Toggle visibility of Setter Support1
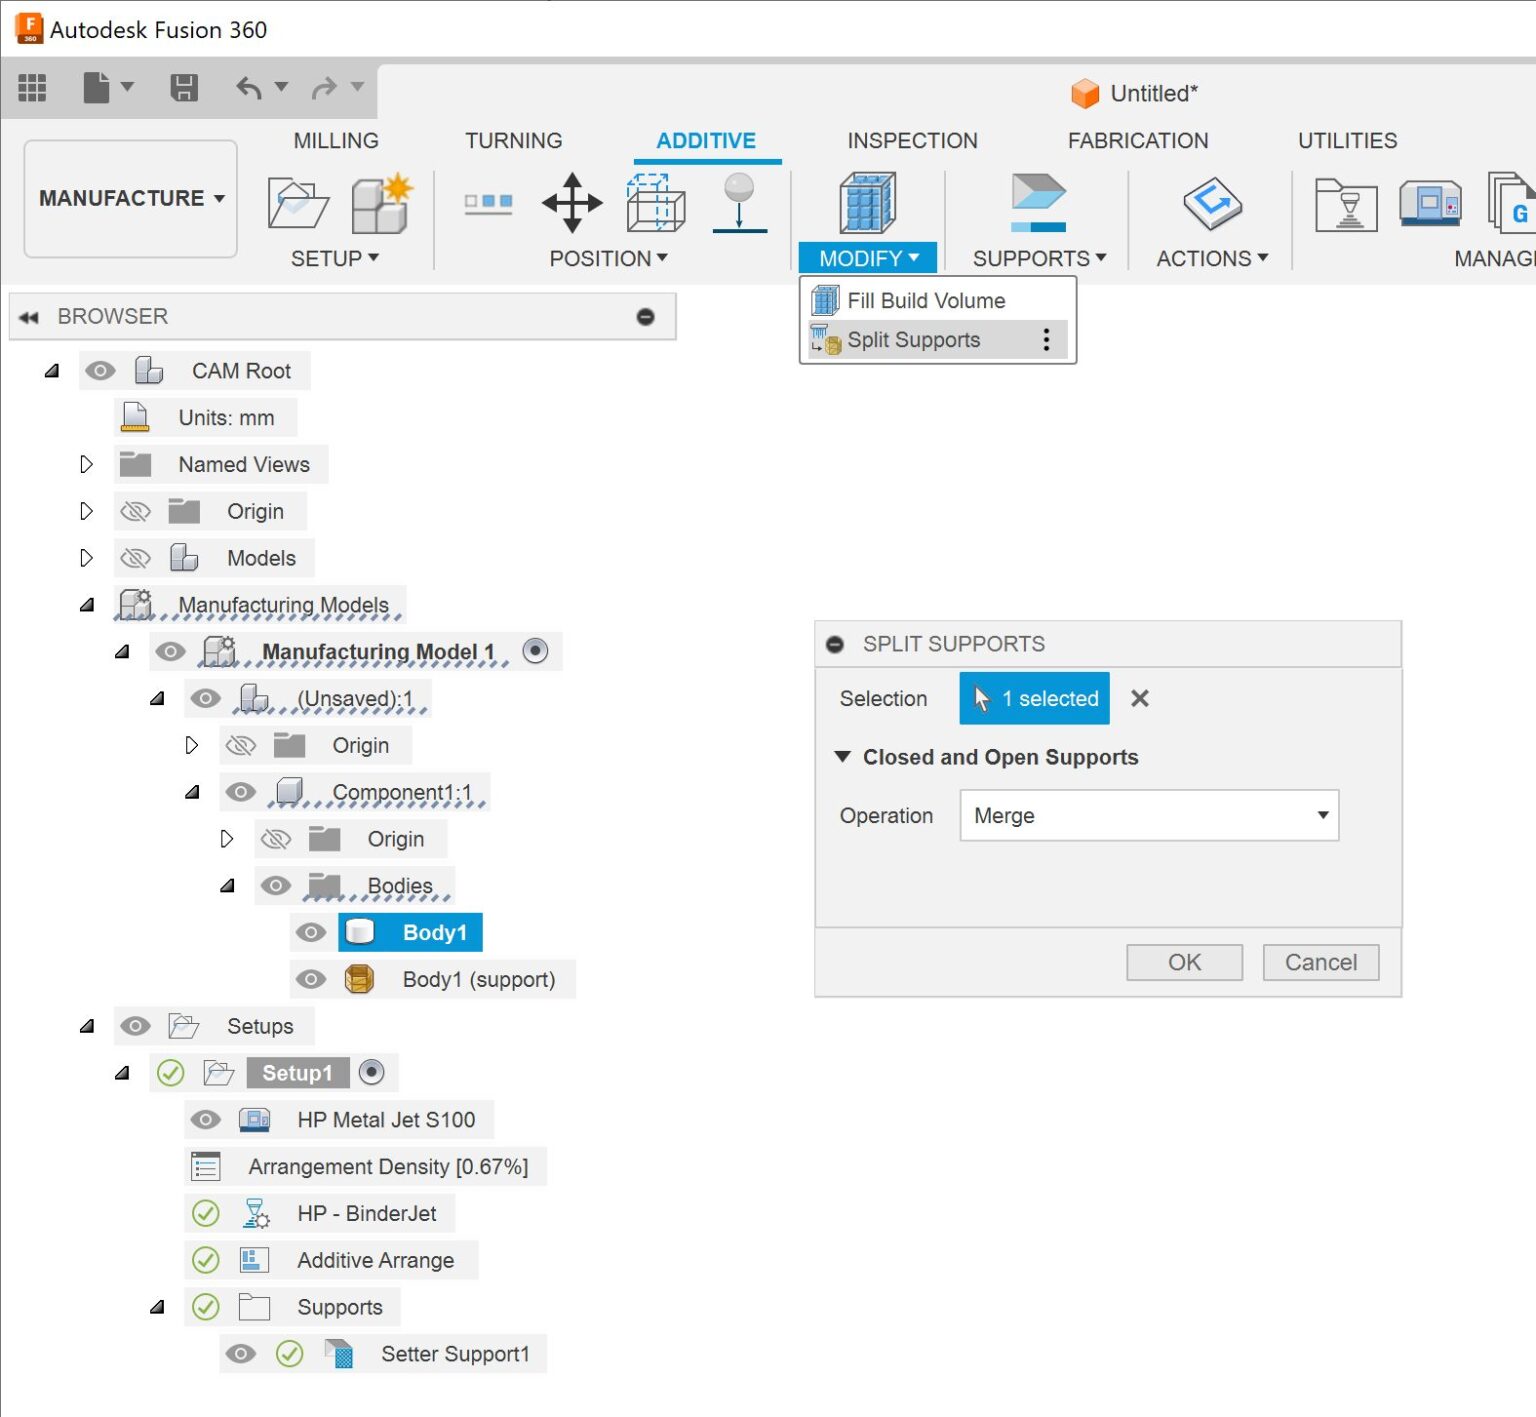Image resolution: width=1536 pixels, height=1417 pixels. click(x=240, y=1353)
